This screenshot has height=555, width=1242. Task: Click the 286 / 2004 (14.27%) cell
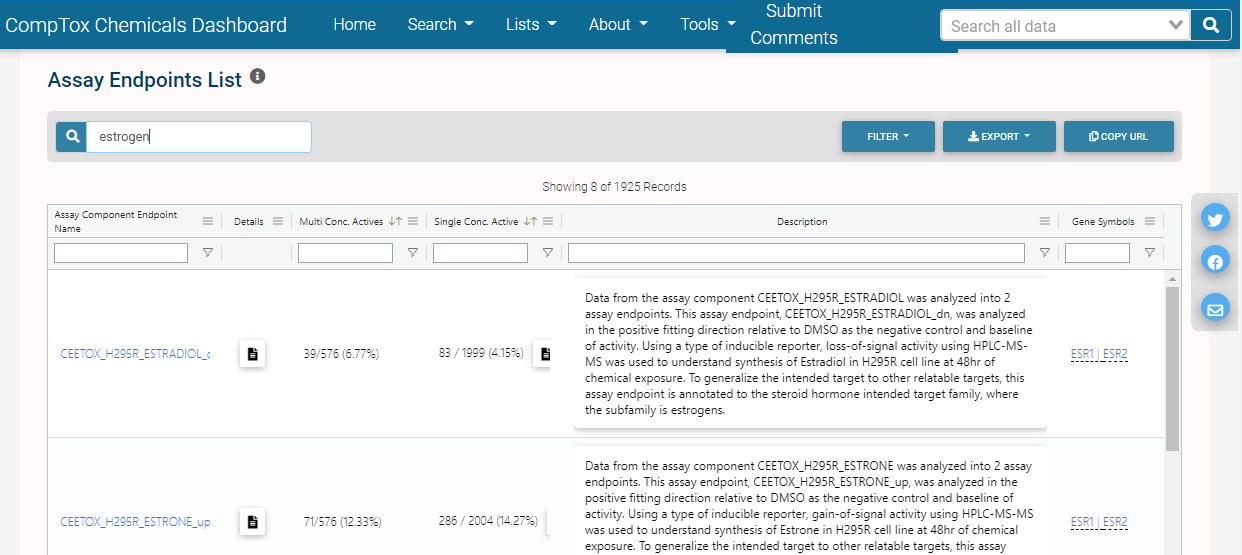[x=488, y=521]
